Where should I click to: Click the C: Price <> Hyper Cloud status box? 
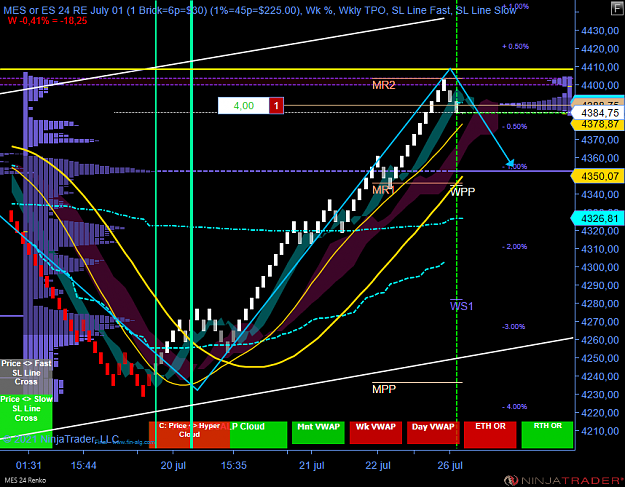(x=189, y=434)
